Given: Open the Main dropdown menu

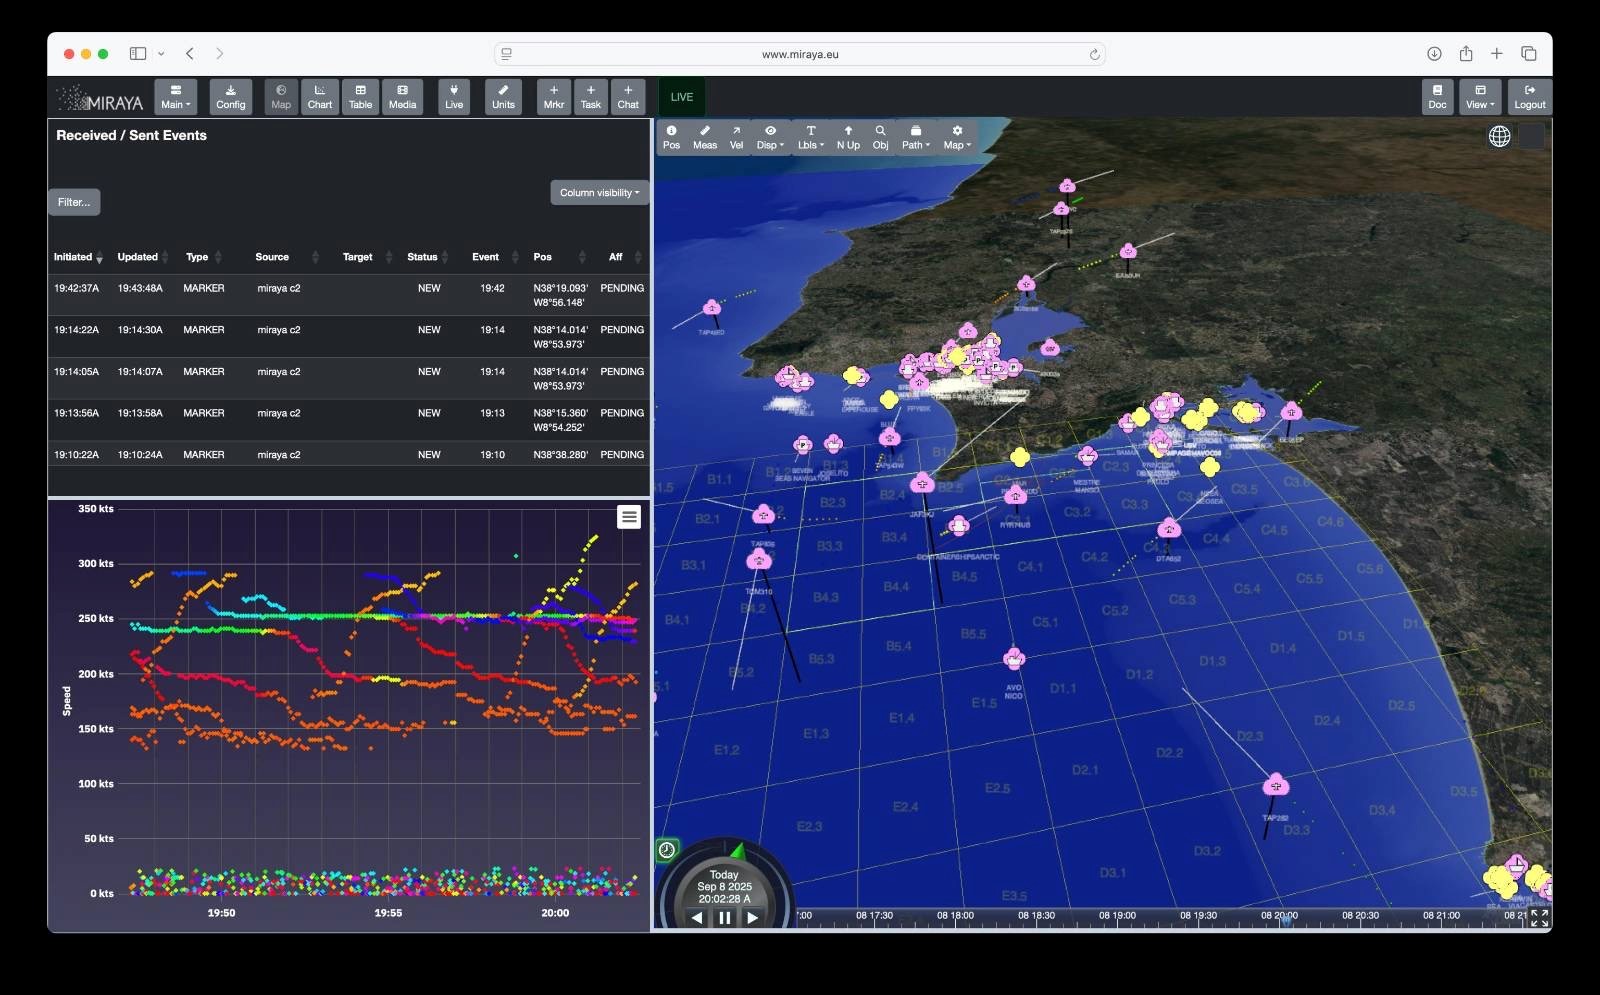Looking at the screenshot, I should [x=175, y=97].
